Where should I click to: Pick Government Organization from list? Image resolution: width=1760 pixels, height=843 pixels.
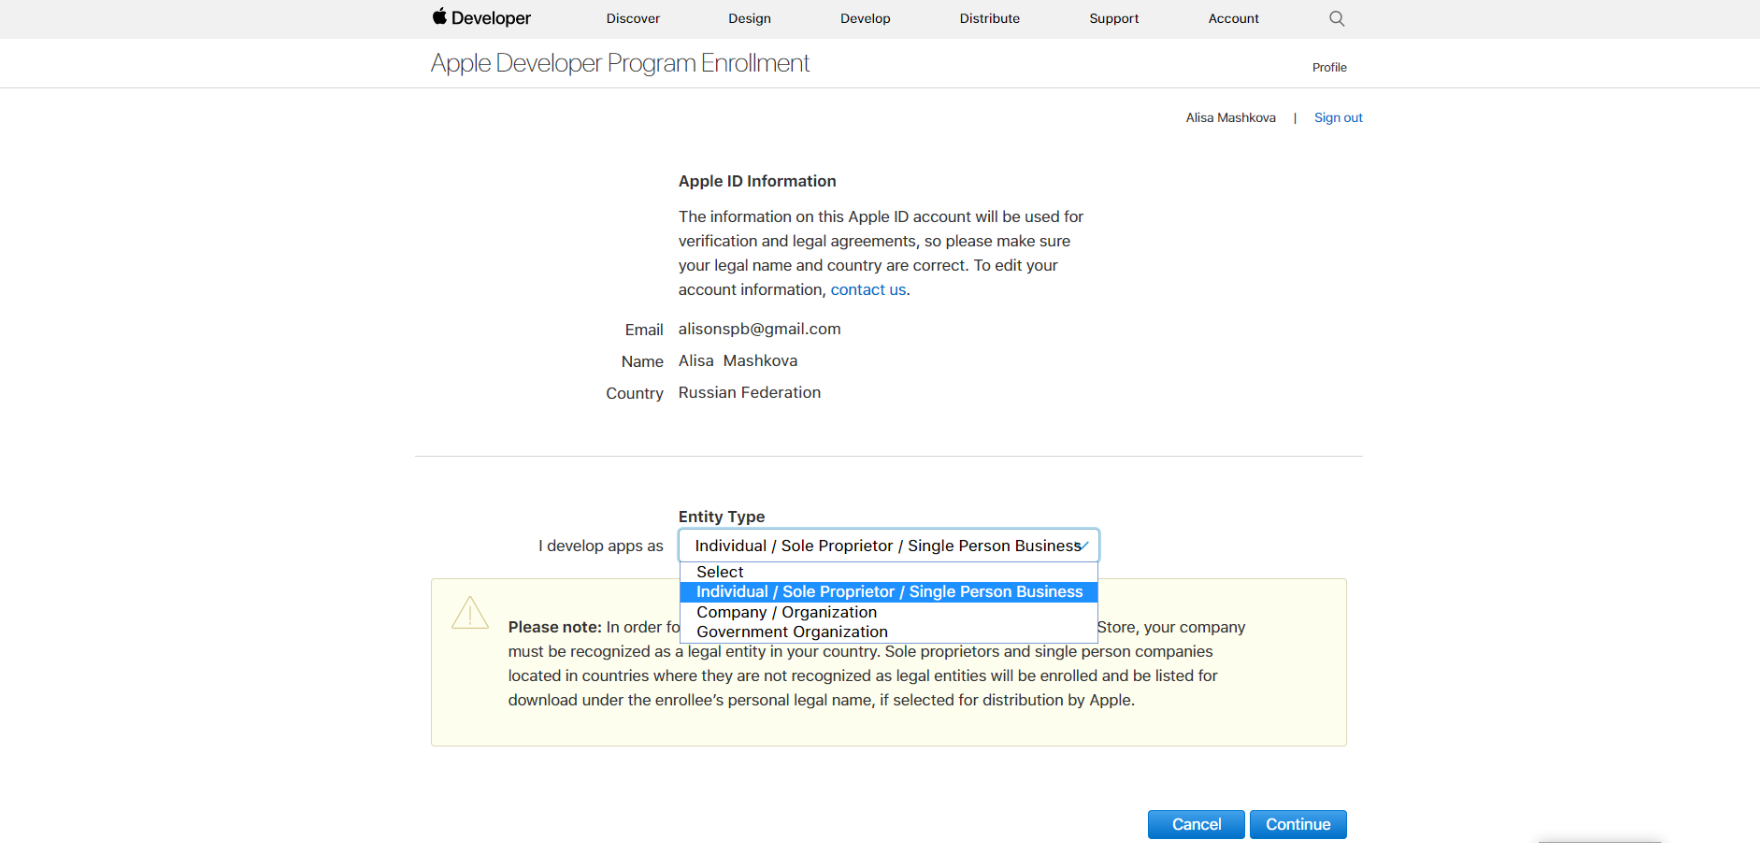(x=792, y=632)
